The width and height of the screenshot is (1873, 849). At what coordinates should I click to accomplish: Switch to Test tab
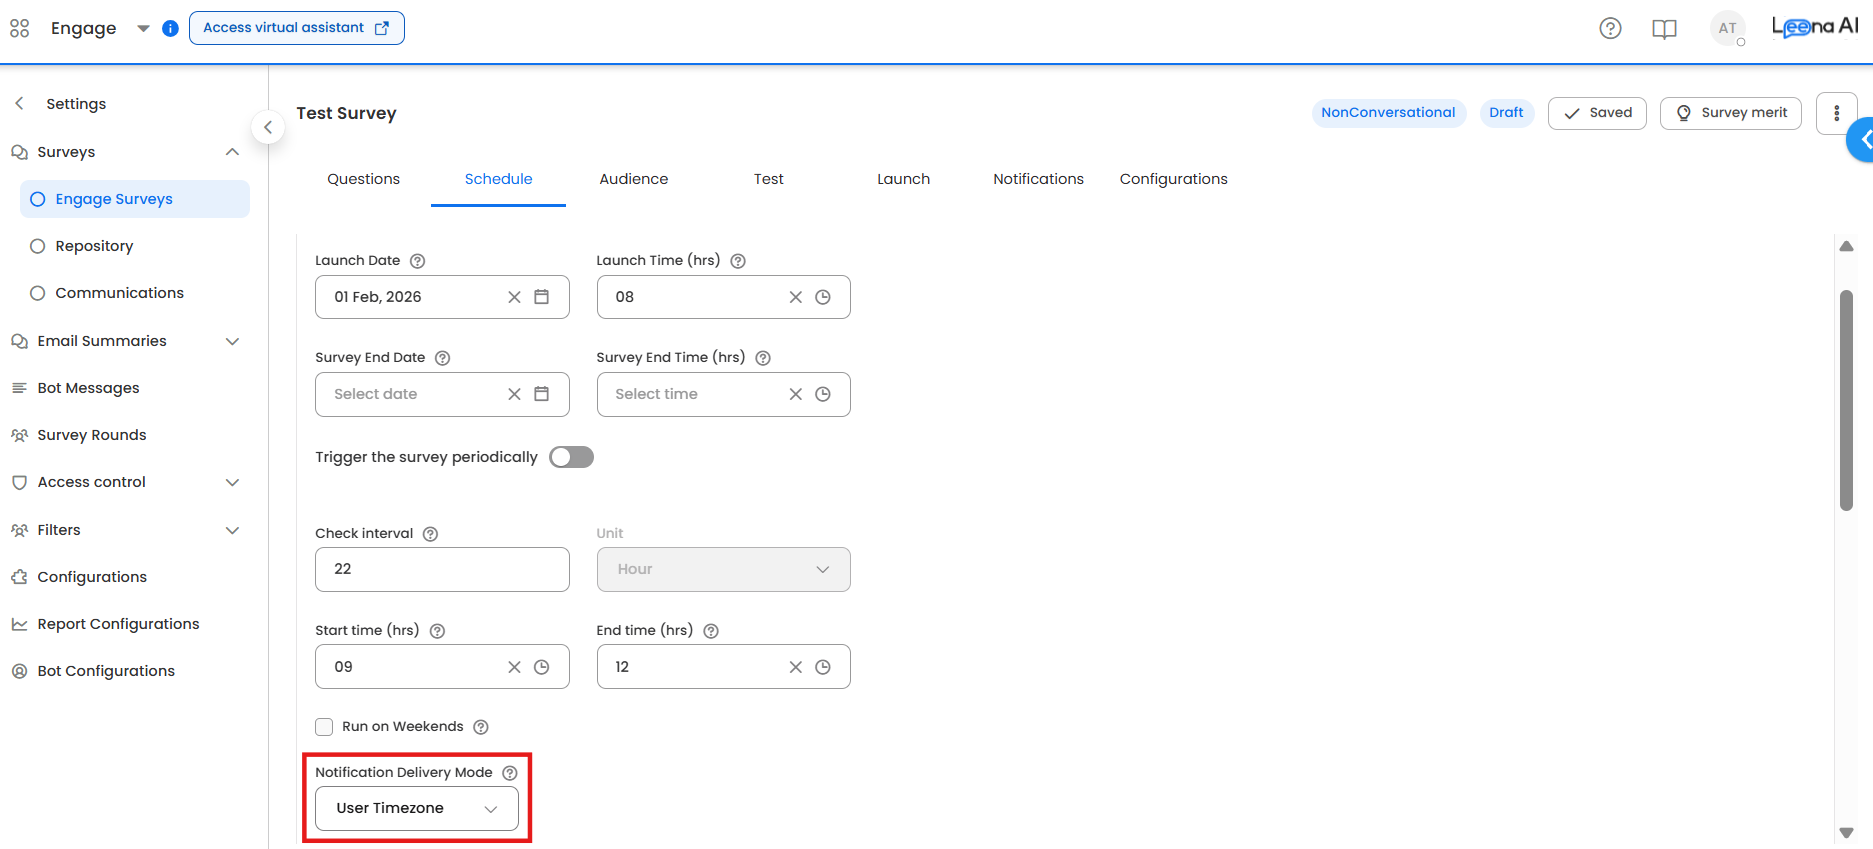pos(768,179)
